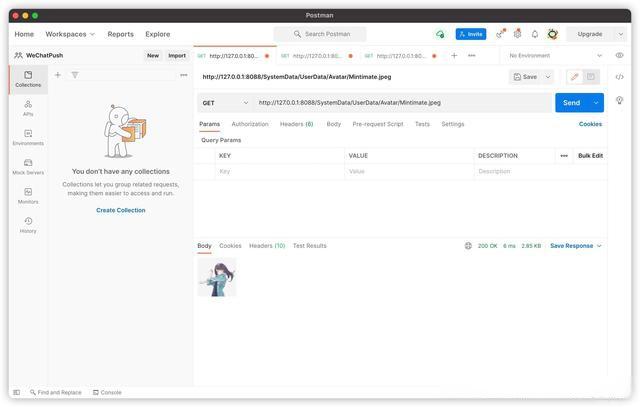Open the Mock Servers sidebar panel
This screenshot has height=407, width=640.
click(x=28, y=167)
